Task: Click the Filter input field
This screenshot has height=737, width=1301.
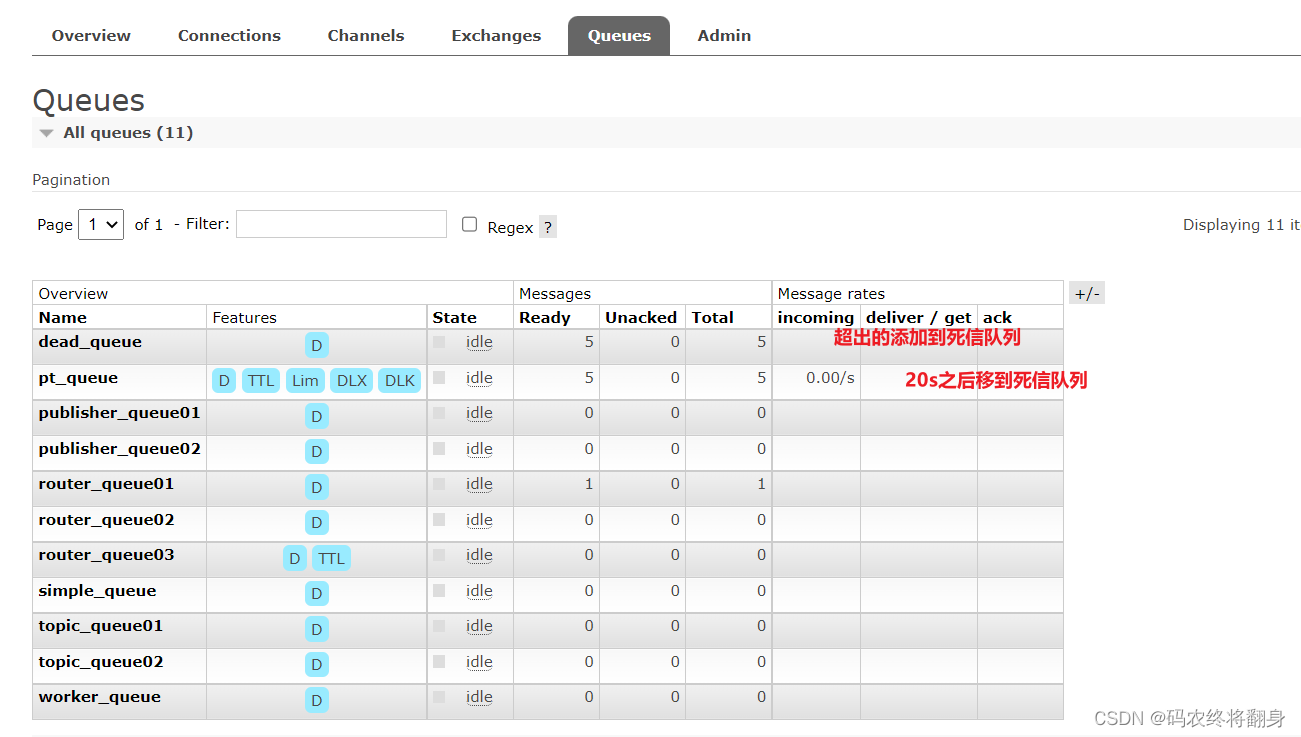Action: [341, 224]
